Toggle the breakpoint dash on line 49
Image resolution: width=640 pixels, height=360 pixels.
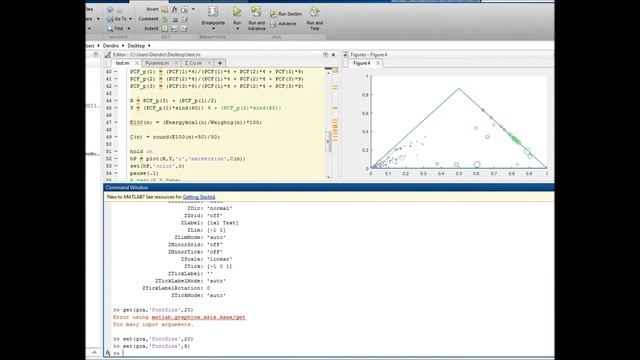(x=116, y=137)
